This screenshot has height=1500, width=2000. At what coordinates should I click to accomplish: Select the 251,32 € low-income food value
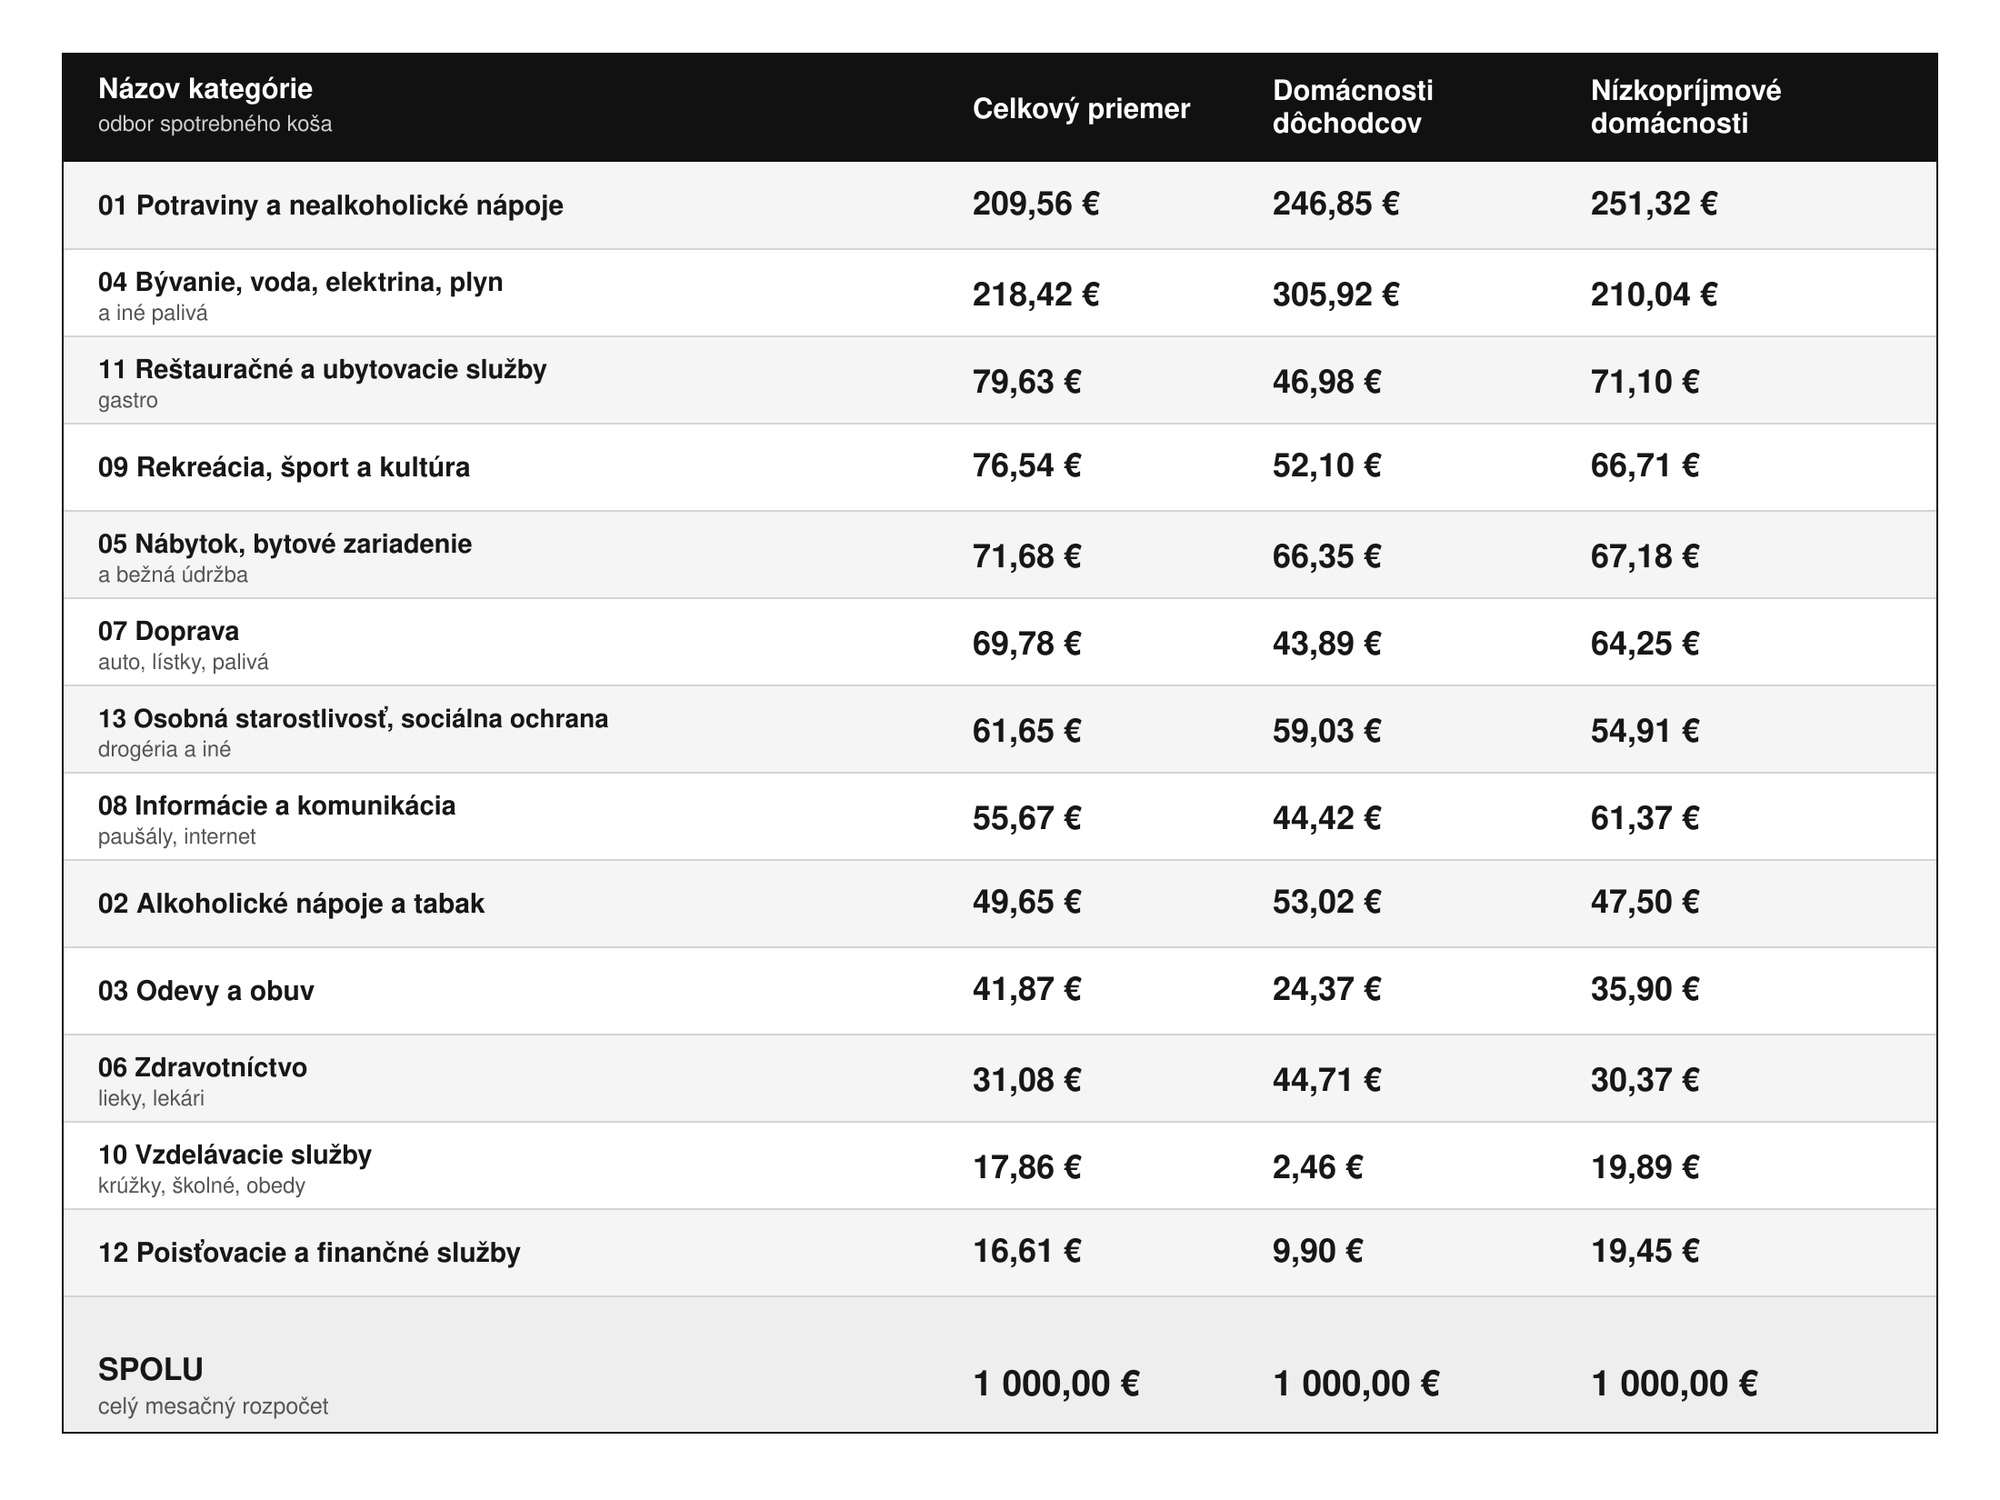[x=1654, y=204]
